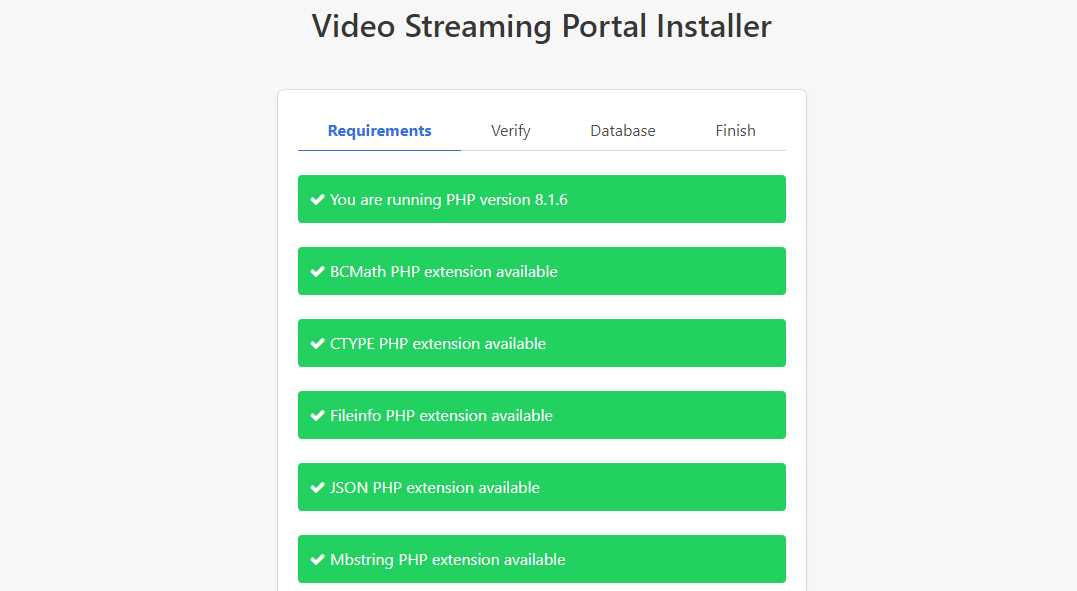
Task: Click the BCMath checkmark icon
Action: tap(318, 272)
